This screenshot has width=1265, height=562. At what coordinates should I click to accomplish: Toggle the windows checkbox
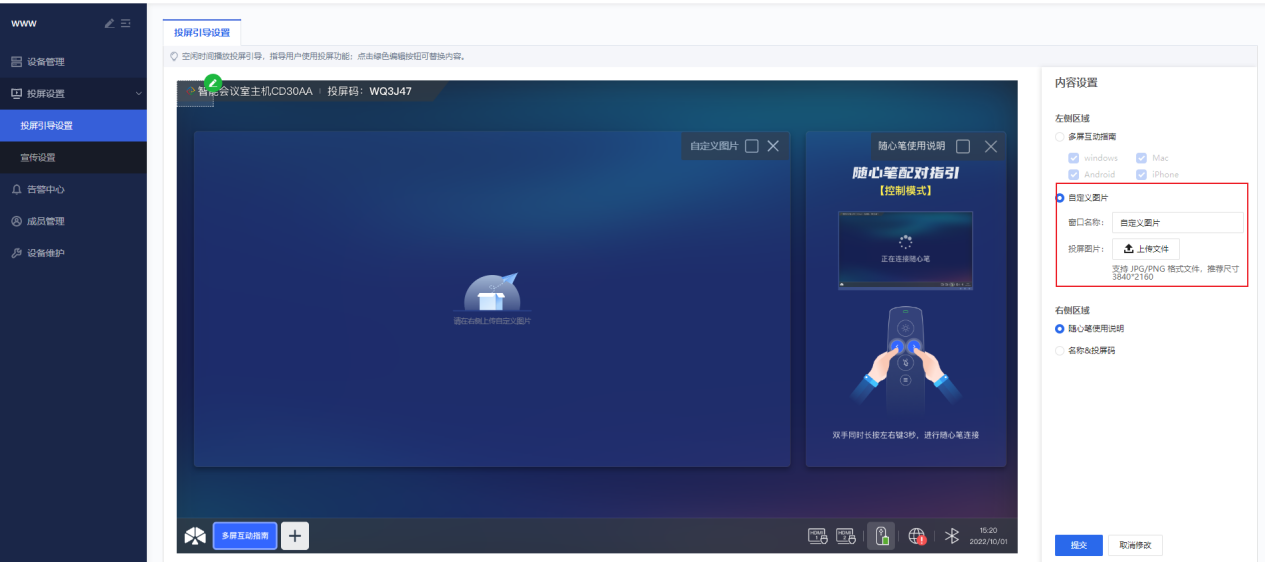1074,158
